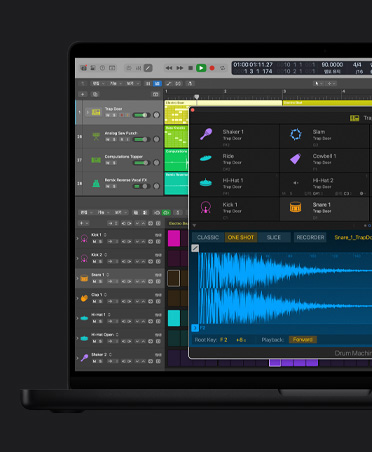Click the Trap Door track icon
The width and height of the screenshot is (372, 452).
(96, 112)
